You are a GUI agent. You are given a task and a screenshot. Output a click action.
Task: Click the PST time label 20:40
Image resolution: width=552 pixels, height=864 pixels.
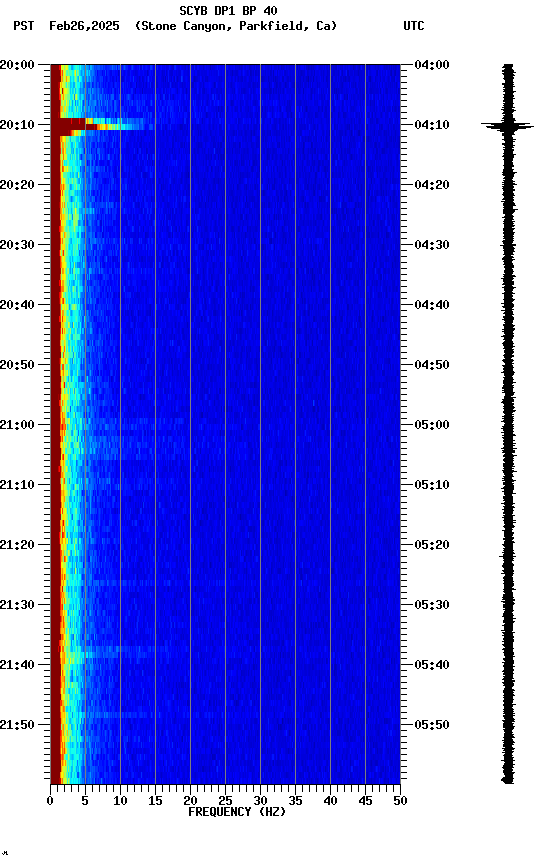pyautogui.click(x=17, y=305)
